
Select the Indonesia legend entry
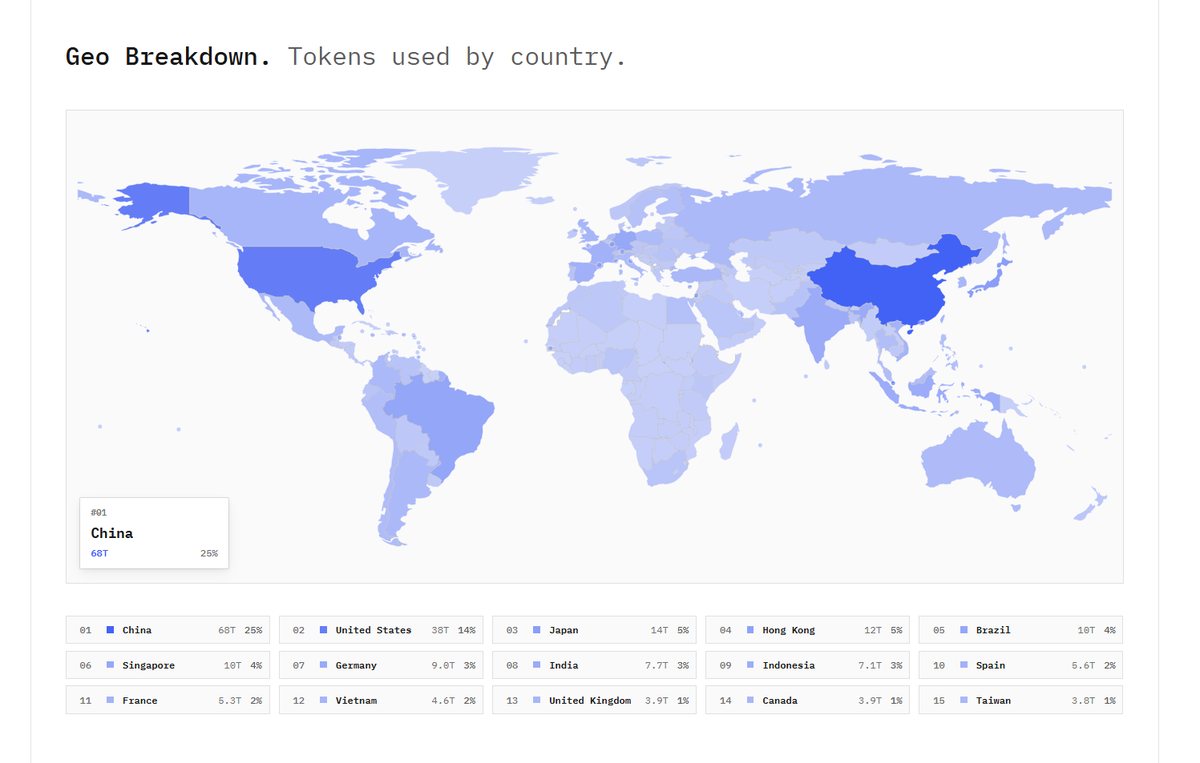808,665
